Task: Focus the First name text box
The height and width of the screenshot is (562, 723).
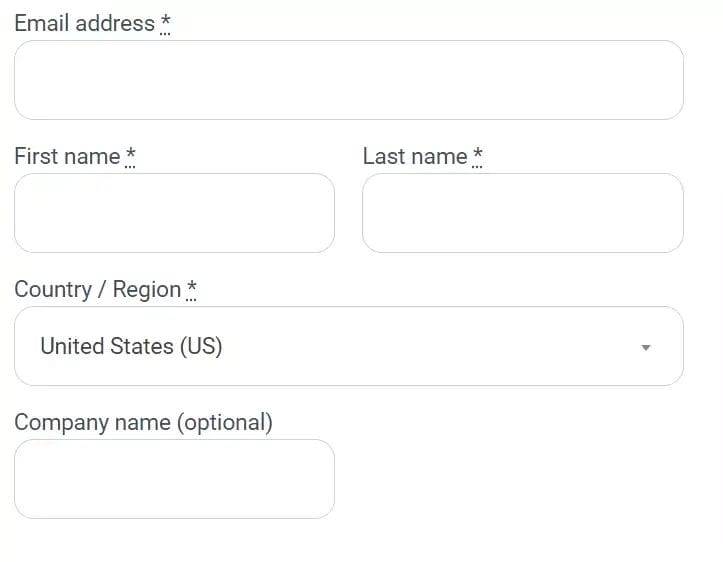Action: (x=174, y=213)
